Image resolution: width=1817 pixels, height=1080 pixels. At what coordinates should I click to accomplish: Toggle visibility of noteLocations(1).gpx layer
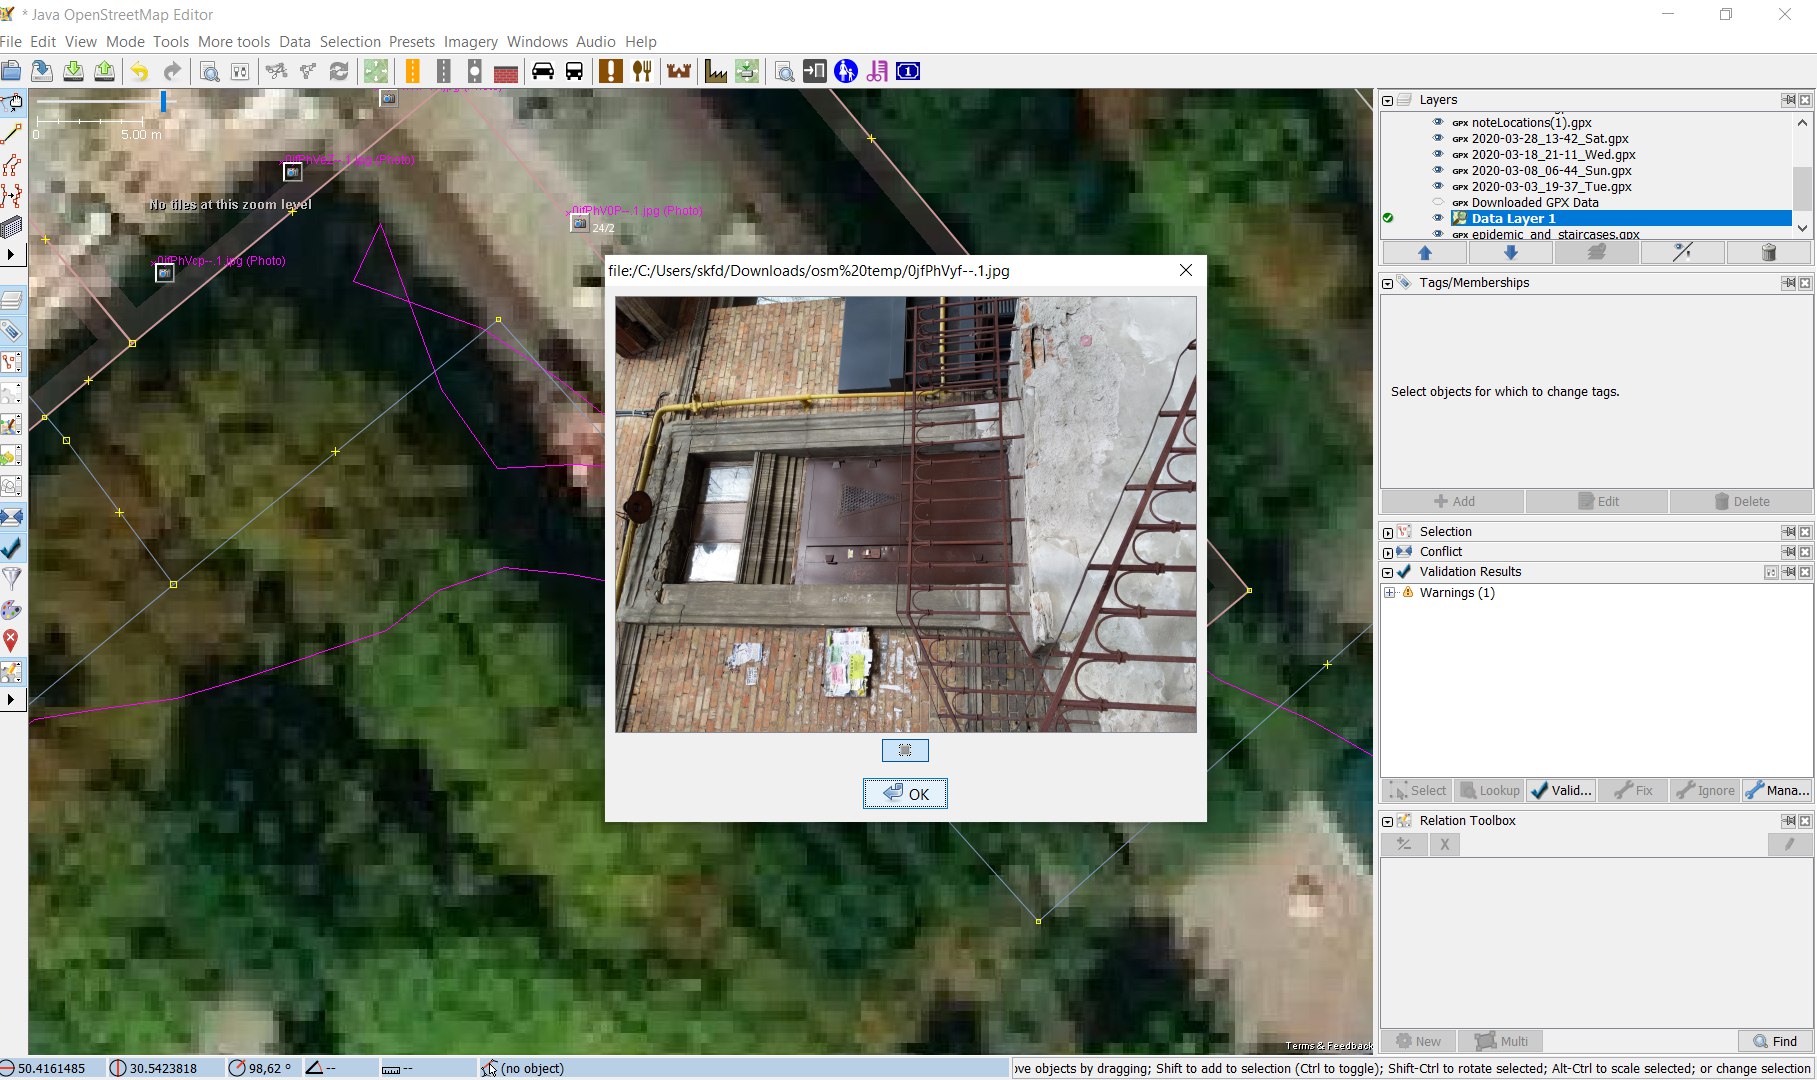point(1438,122)
